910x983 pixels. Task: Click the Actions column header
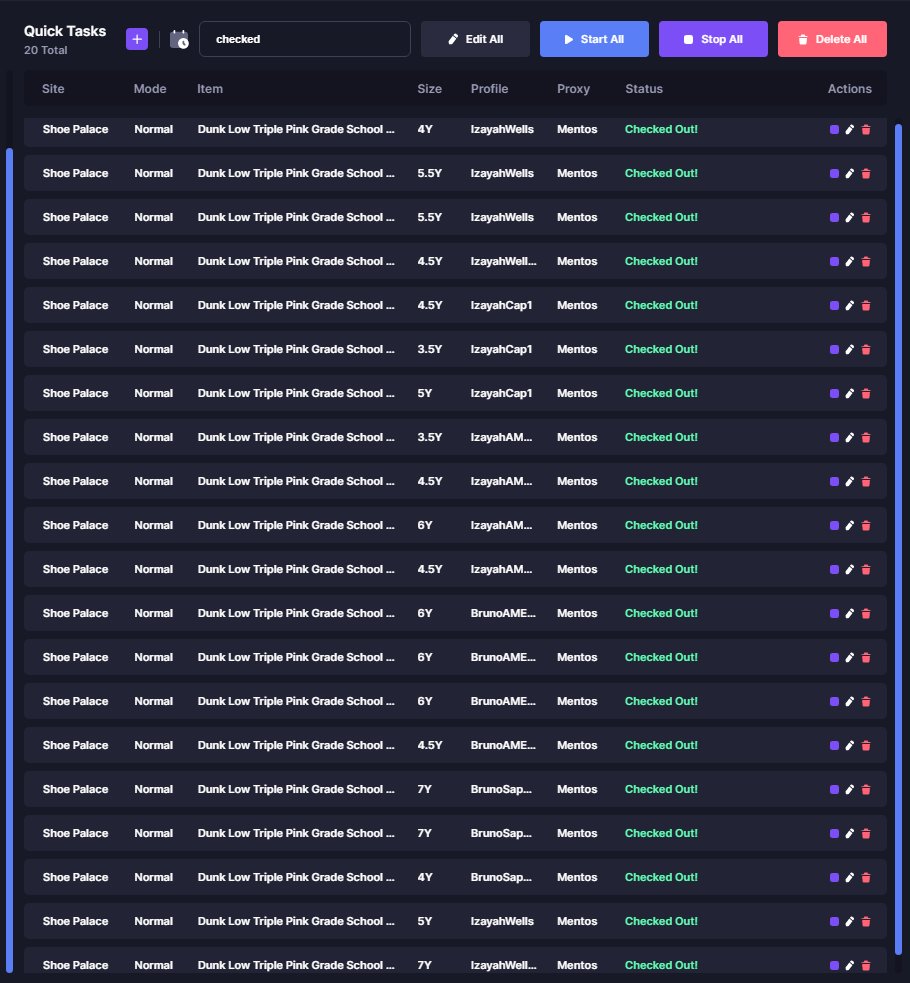click(849, 88)
